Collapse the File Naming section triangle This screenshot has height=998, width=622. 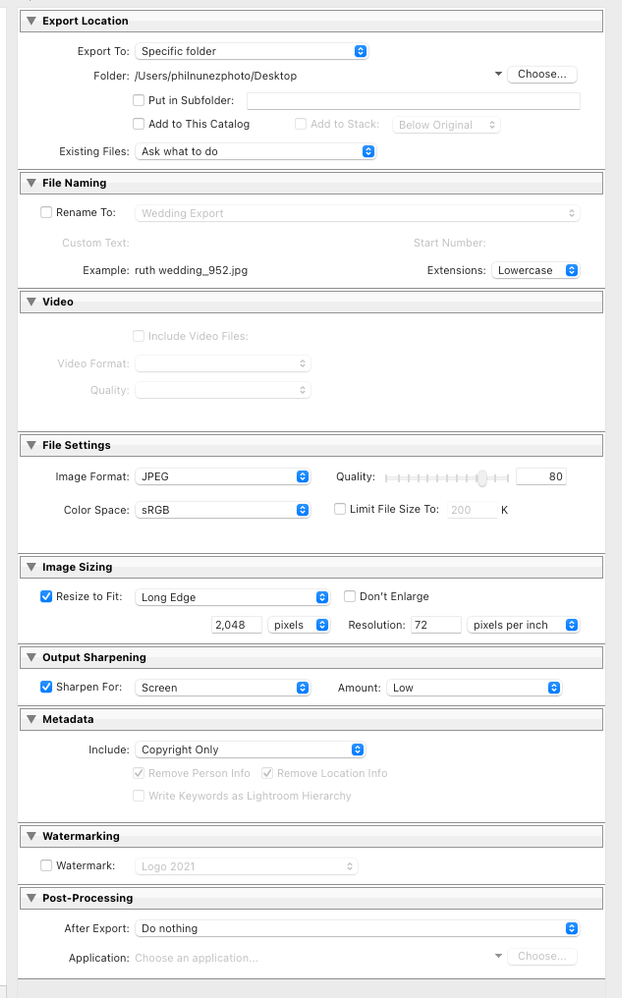pyautogui.click(x=31, y=183)
